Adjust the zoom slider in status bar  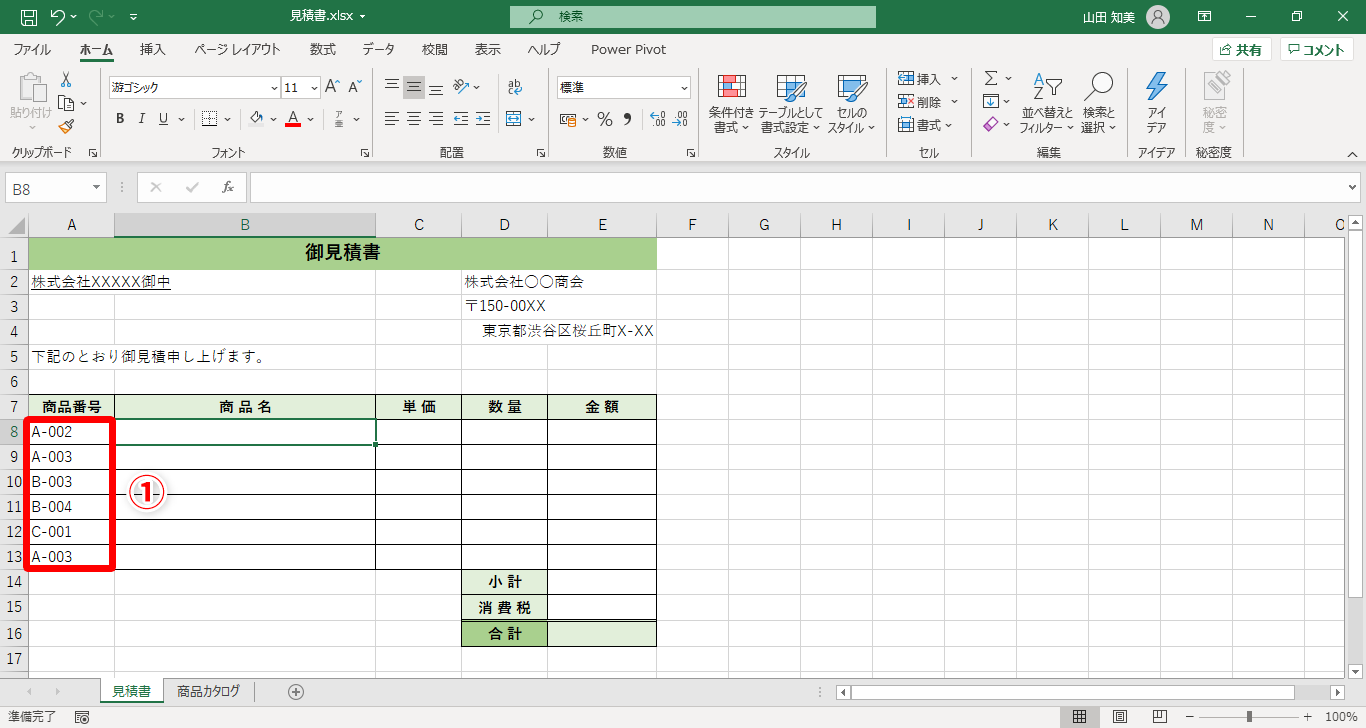pos(1250,717)
